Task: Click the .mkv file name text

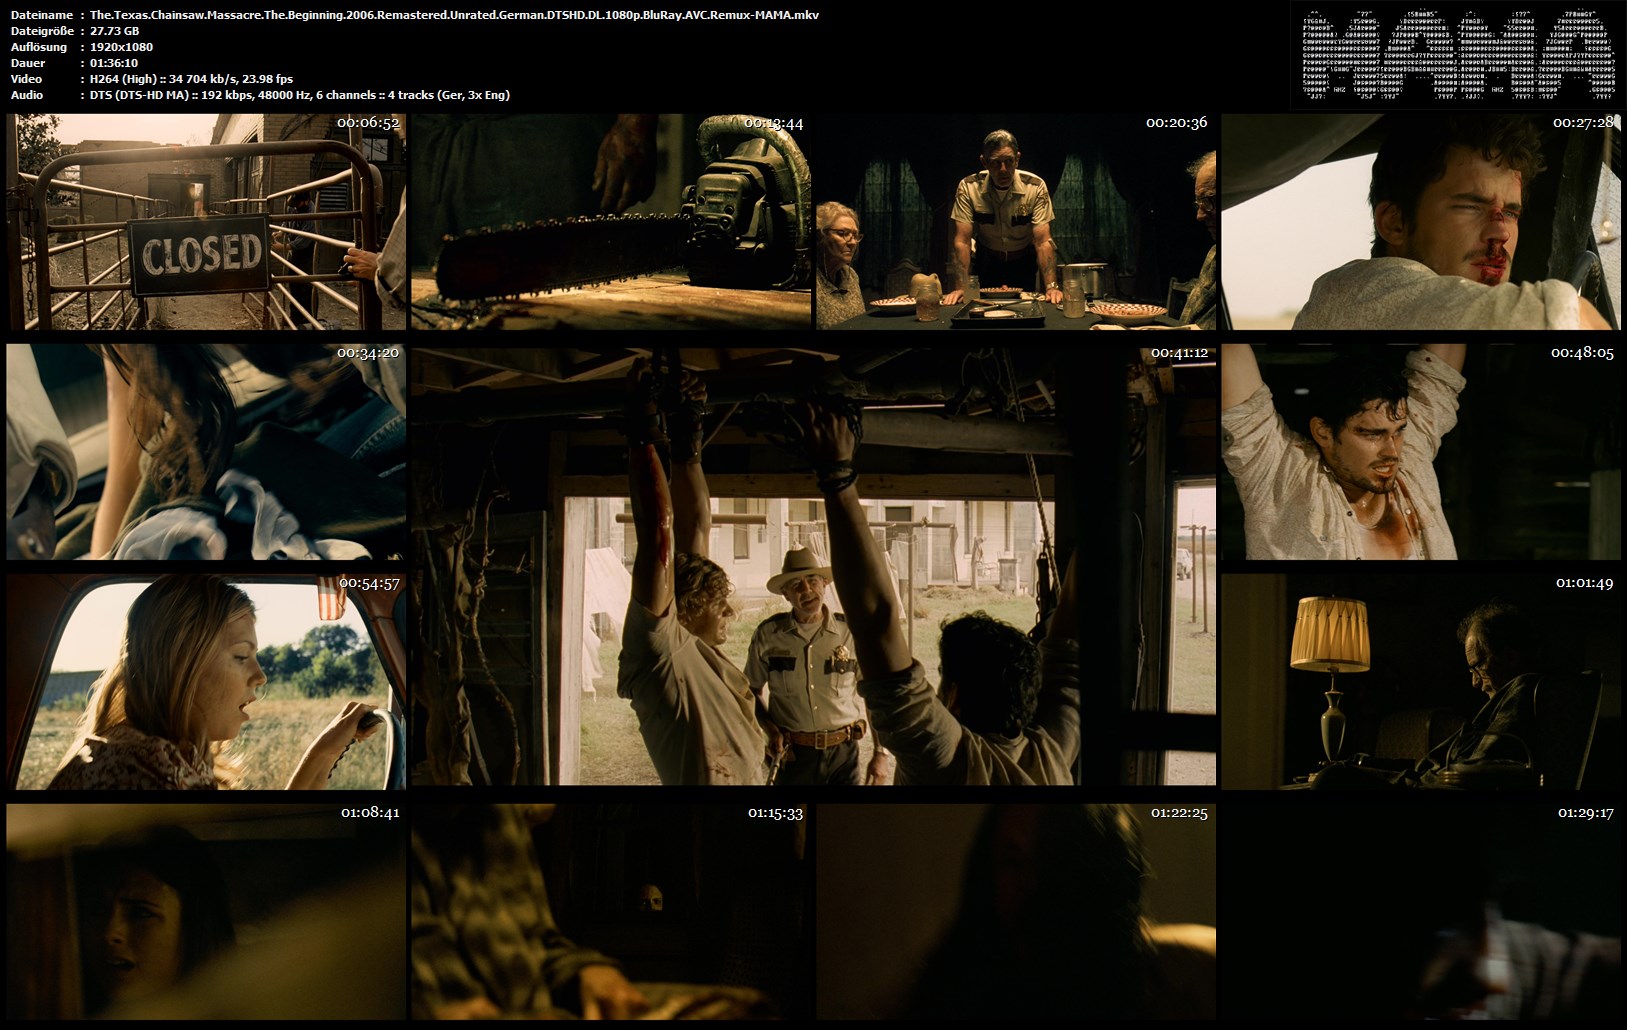Action: point(454,15)
